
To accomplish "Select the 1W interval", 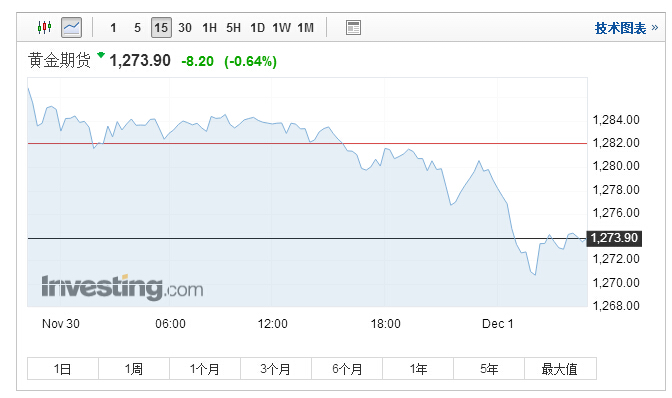I will click(281, 28).
